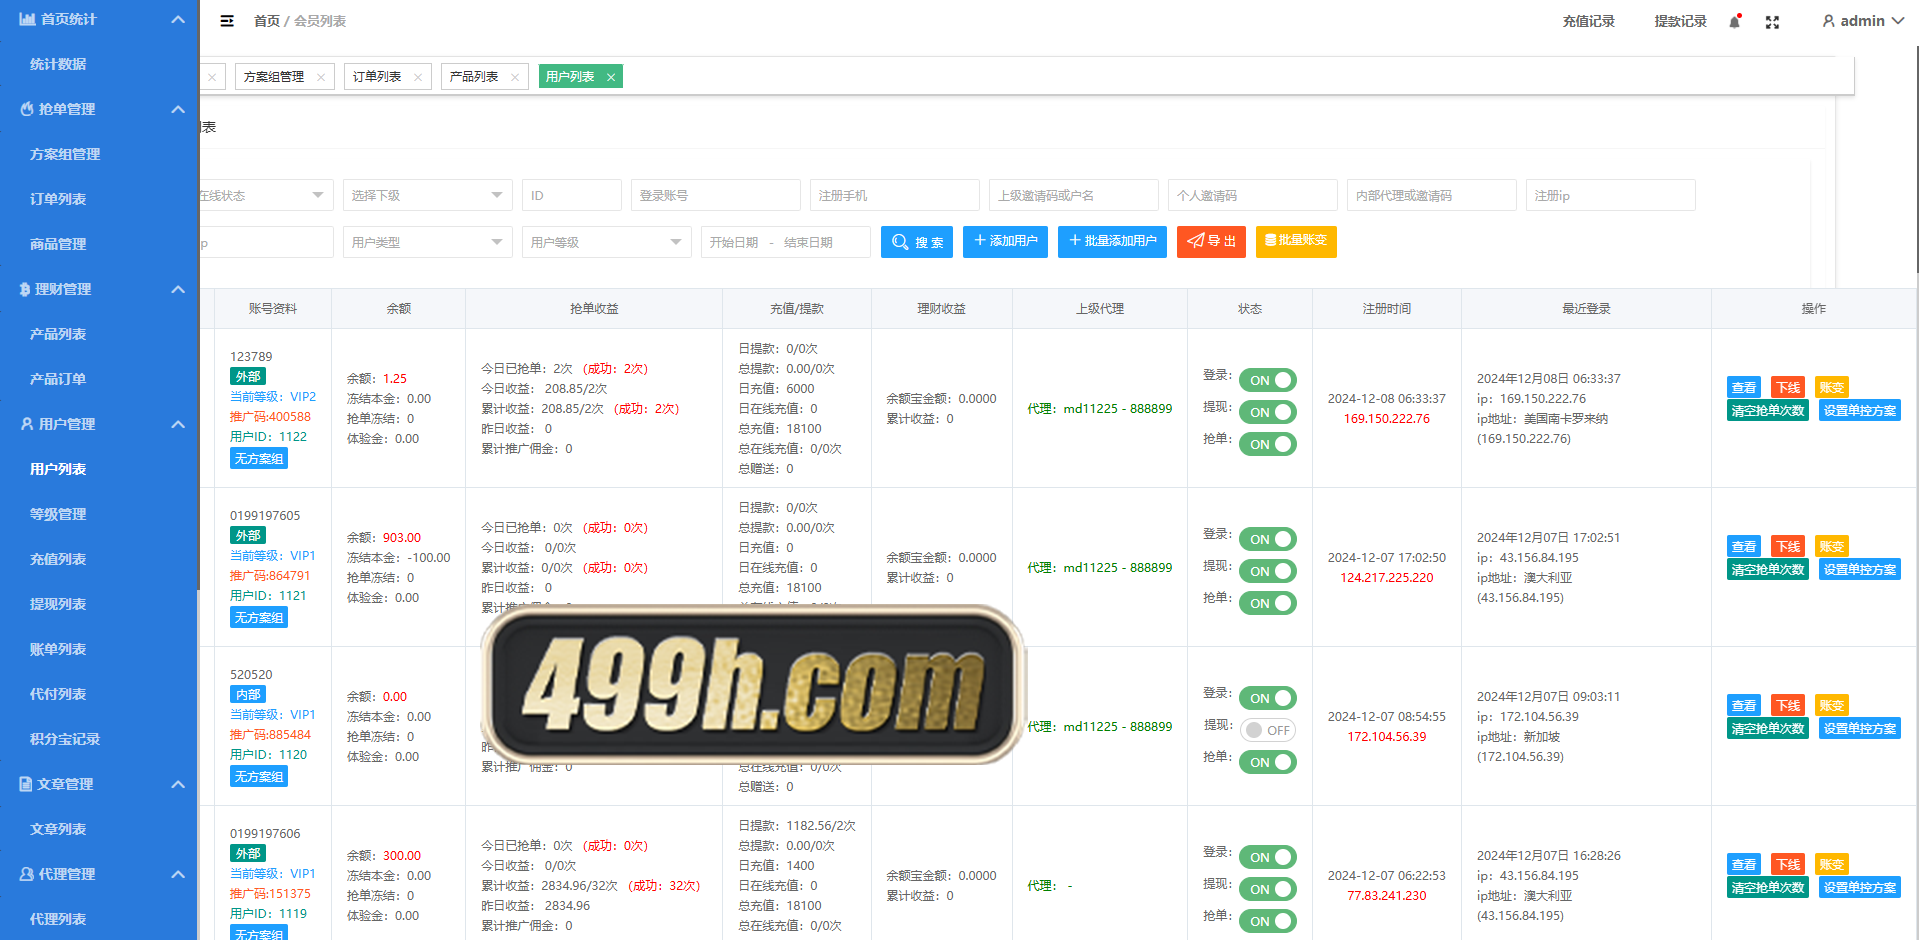Toggle 抢单 switch for user 520520
Image resolution: width=1919 pixels, height=940 pixels.
point(1268,762)
